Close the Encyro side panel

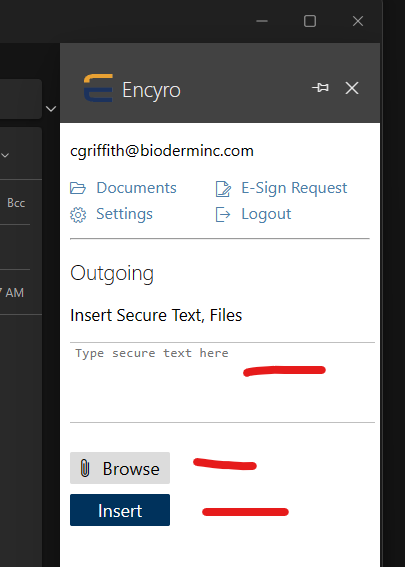(x=352, y=88)
